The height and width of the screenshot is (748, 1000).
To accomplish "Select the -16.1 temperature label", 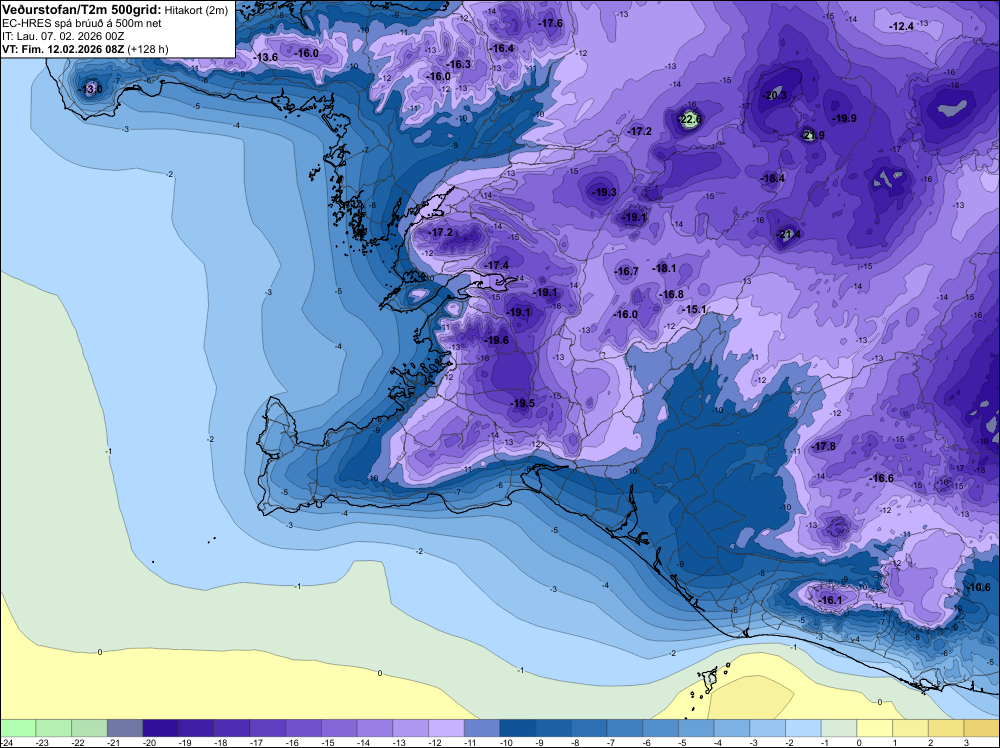I will (830, 600).
